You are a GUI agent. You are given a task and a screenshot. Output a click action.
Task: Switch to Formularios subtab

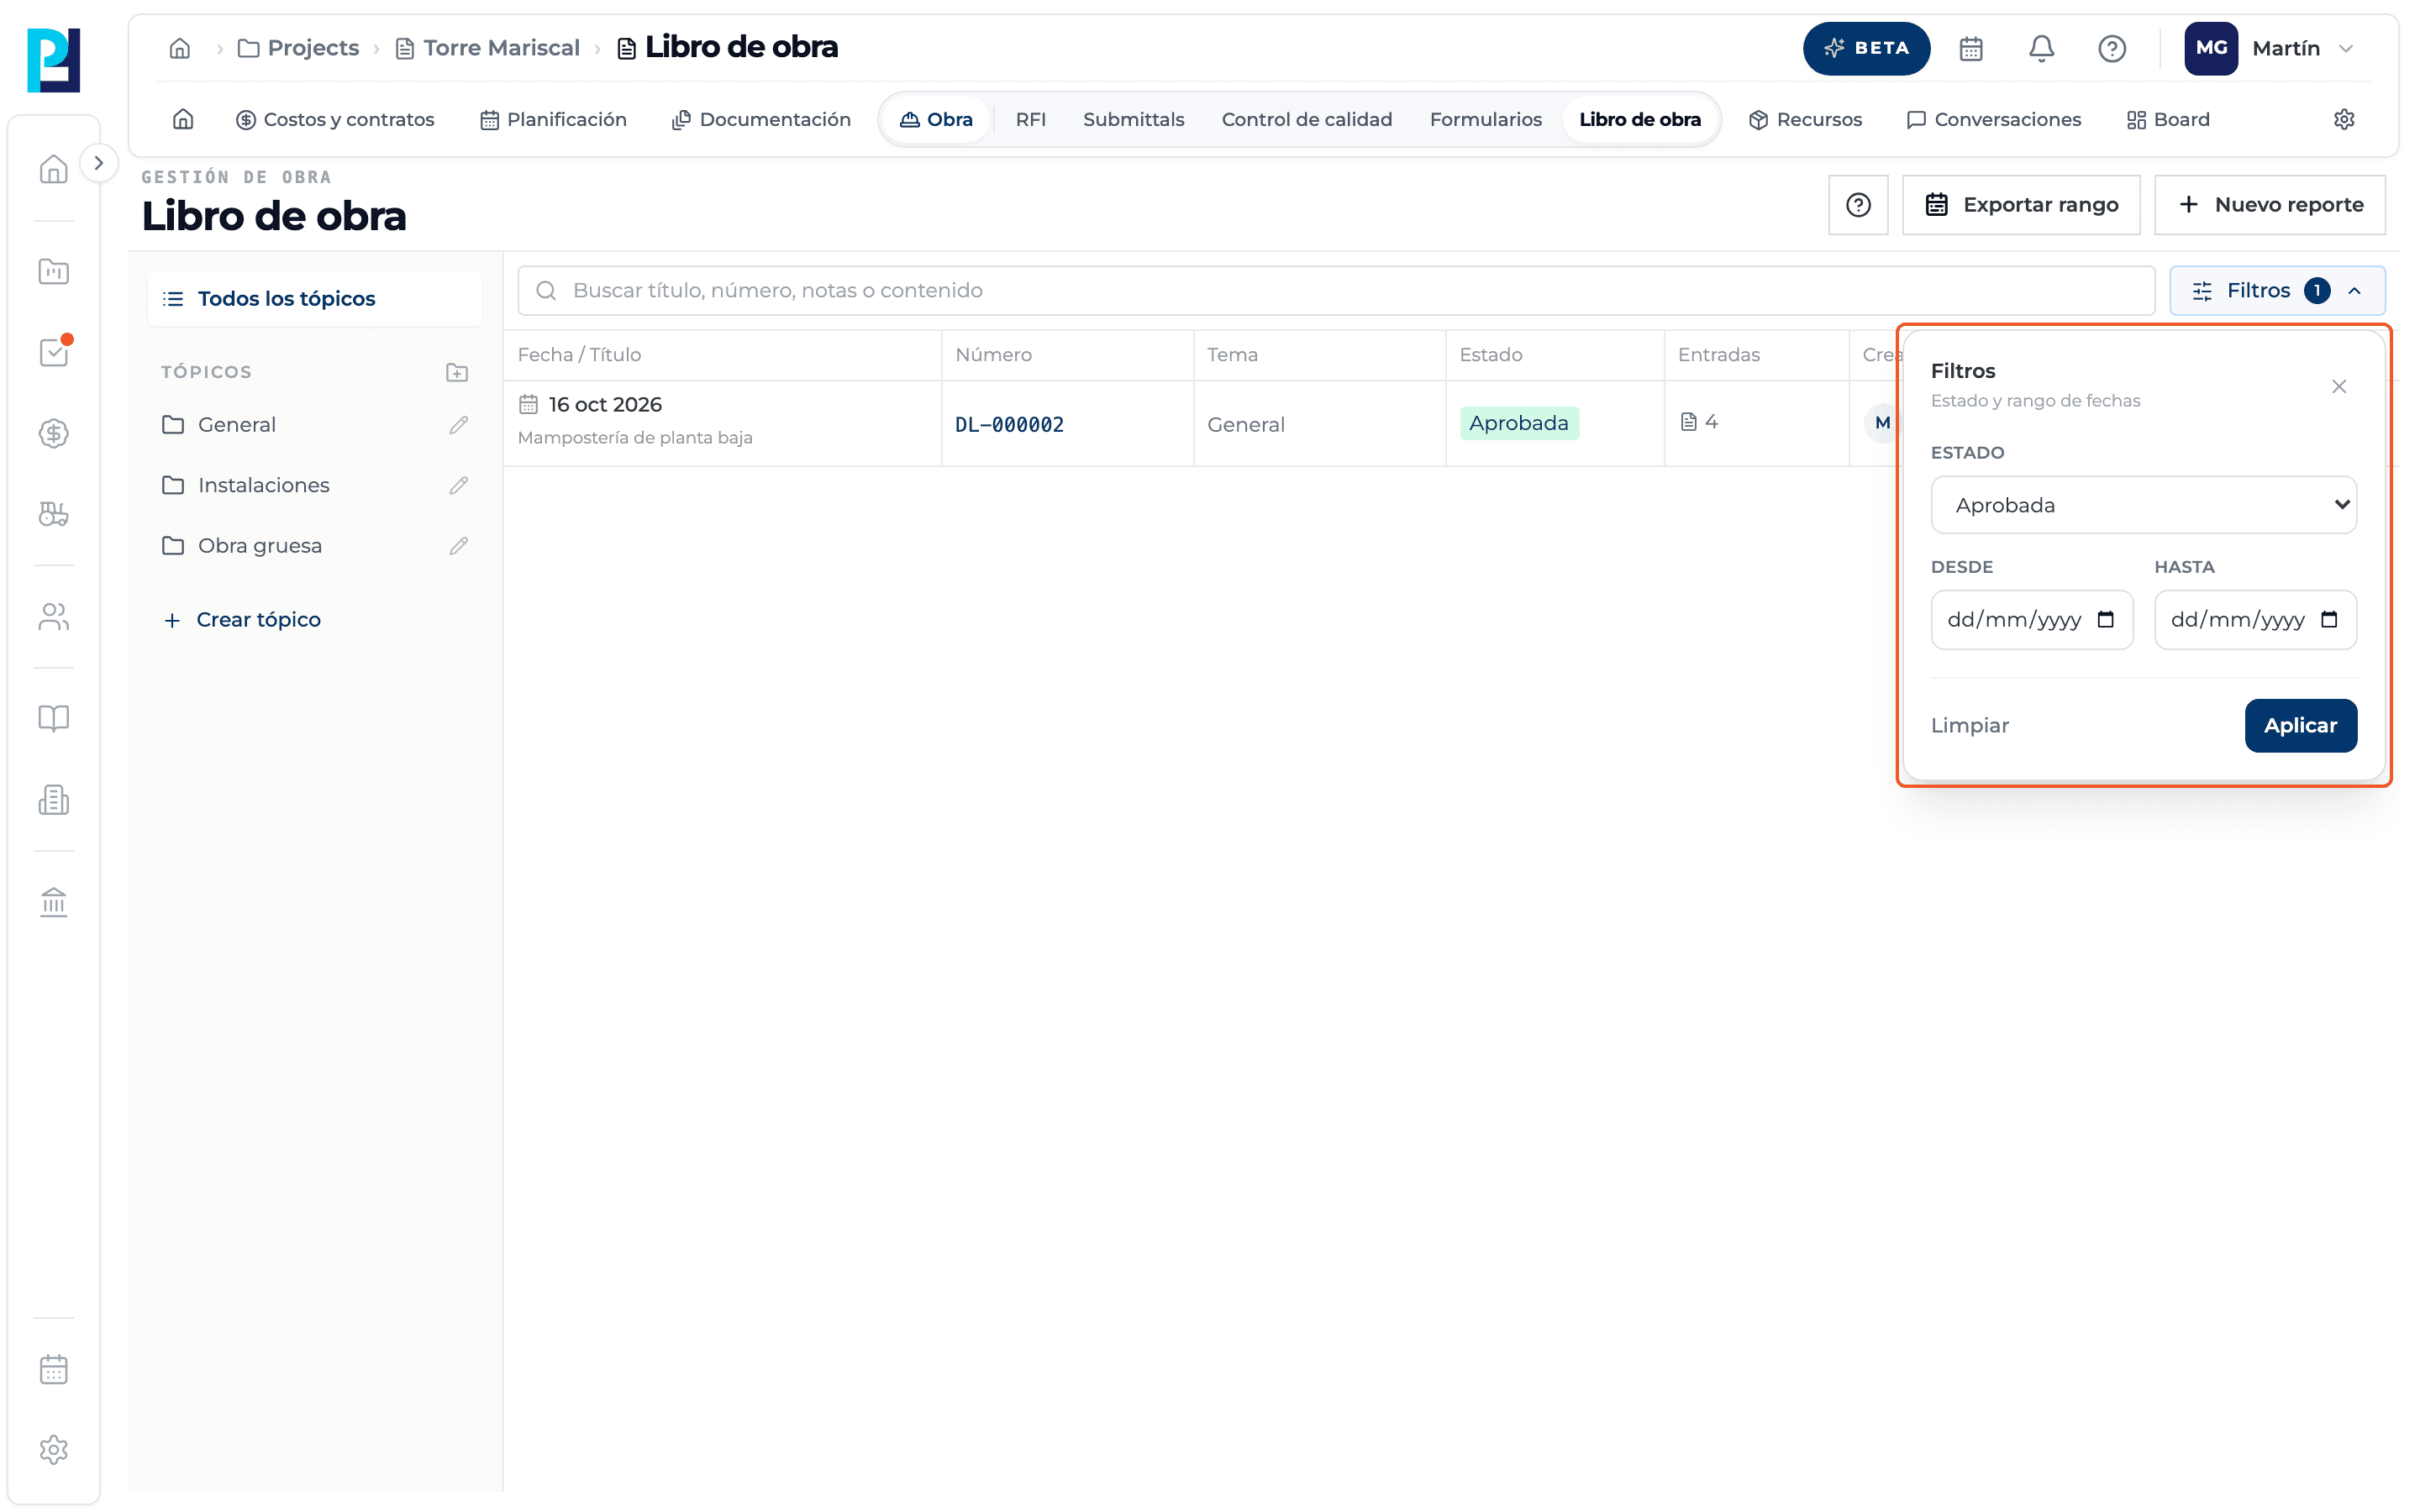(x=1485, y=119)
